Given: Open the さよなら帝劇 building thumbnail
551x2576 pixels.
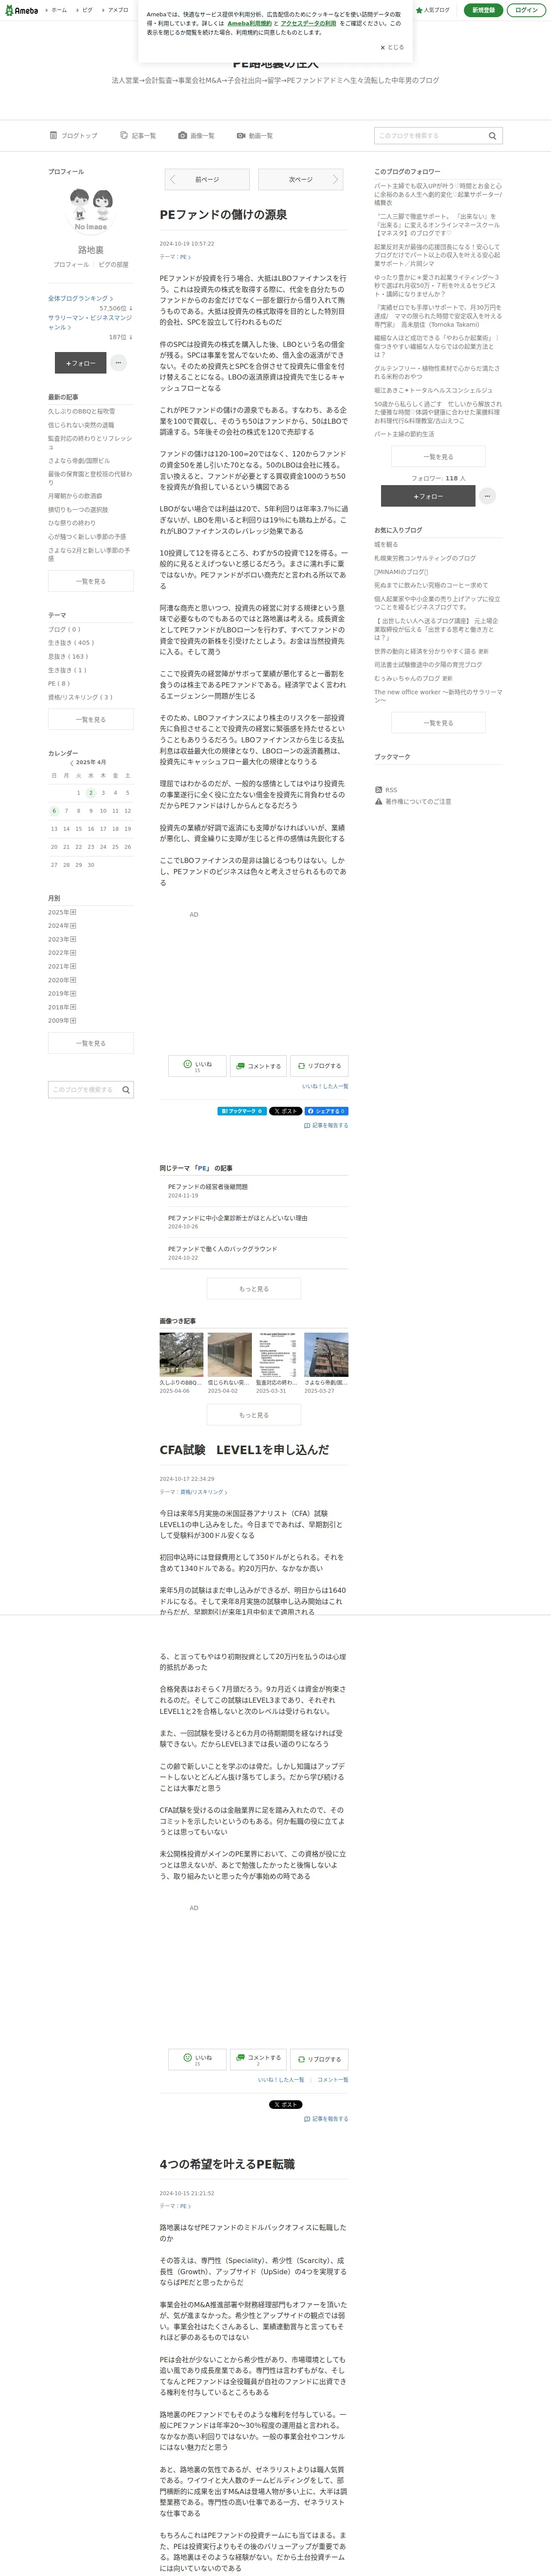Looking at the screenshot, I should (326, 1355).
